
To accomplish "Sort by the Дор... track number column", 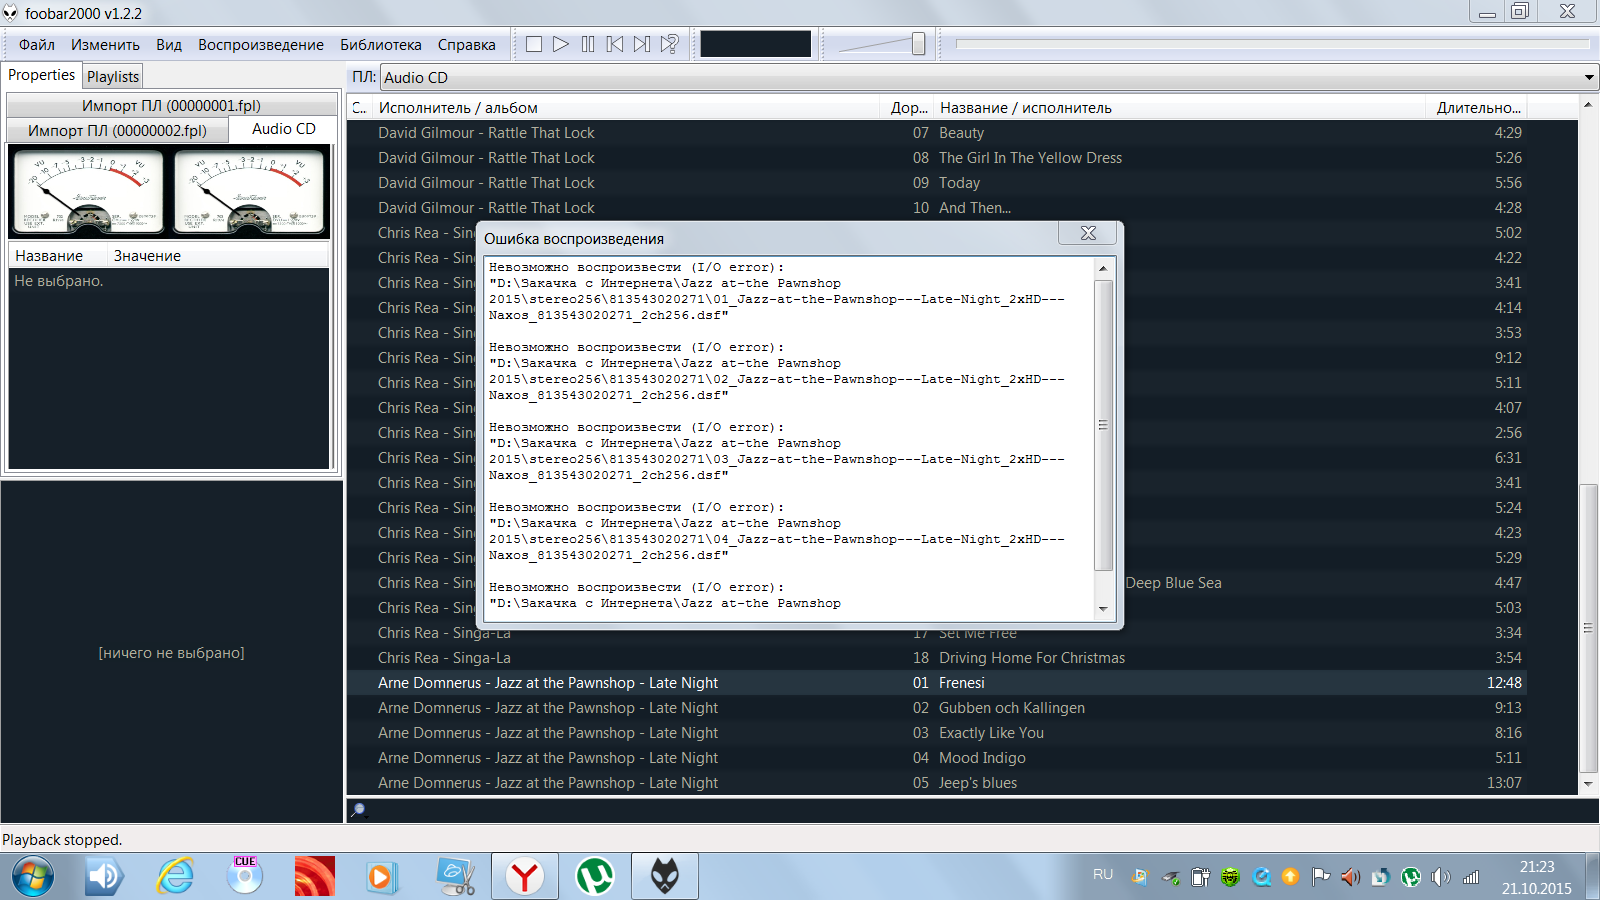I will 909,108.
